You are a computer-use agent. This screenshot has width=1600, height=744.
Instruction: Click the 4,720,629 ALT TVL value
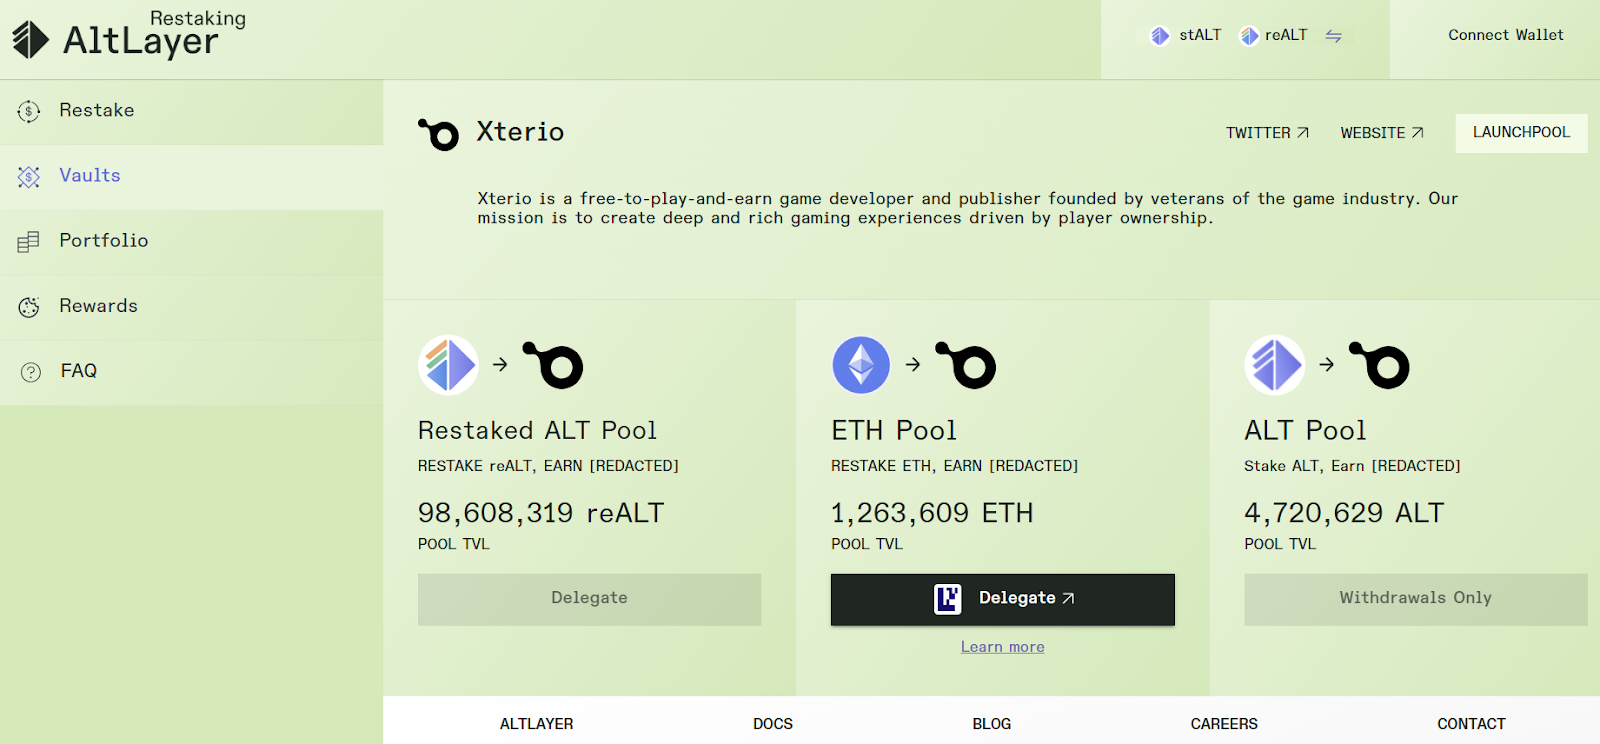[x=1344, y=513]
